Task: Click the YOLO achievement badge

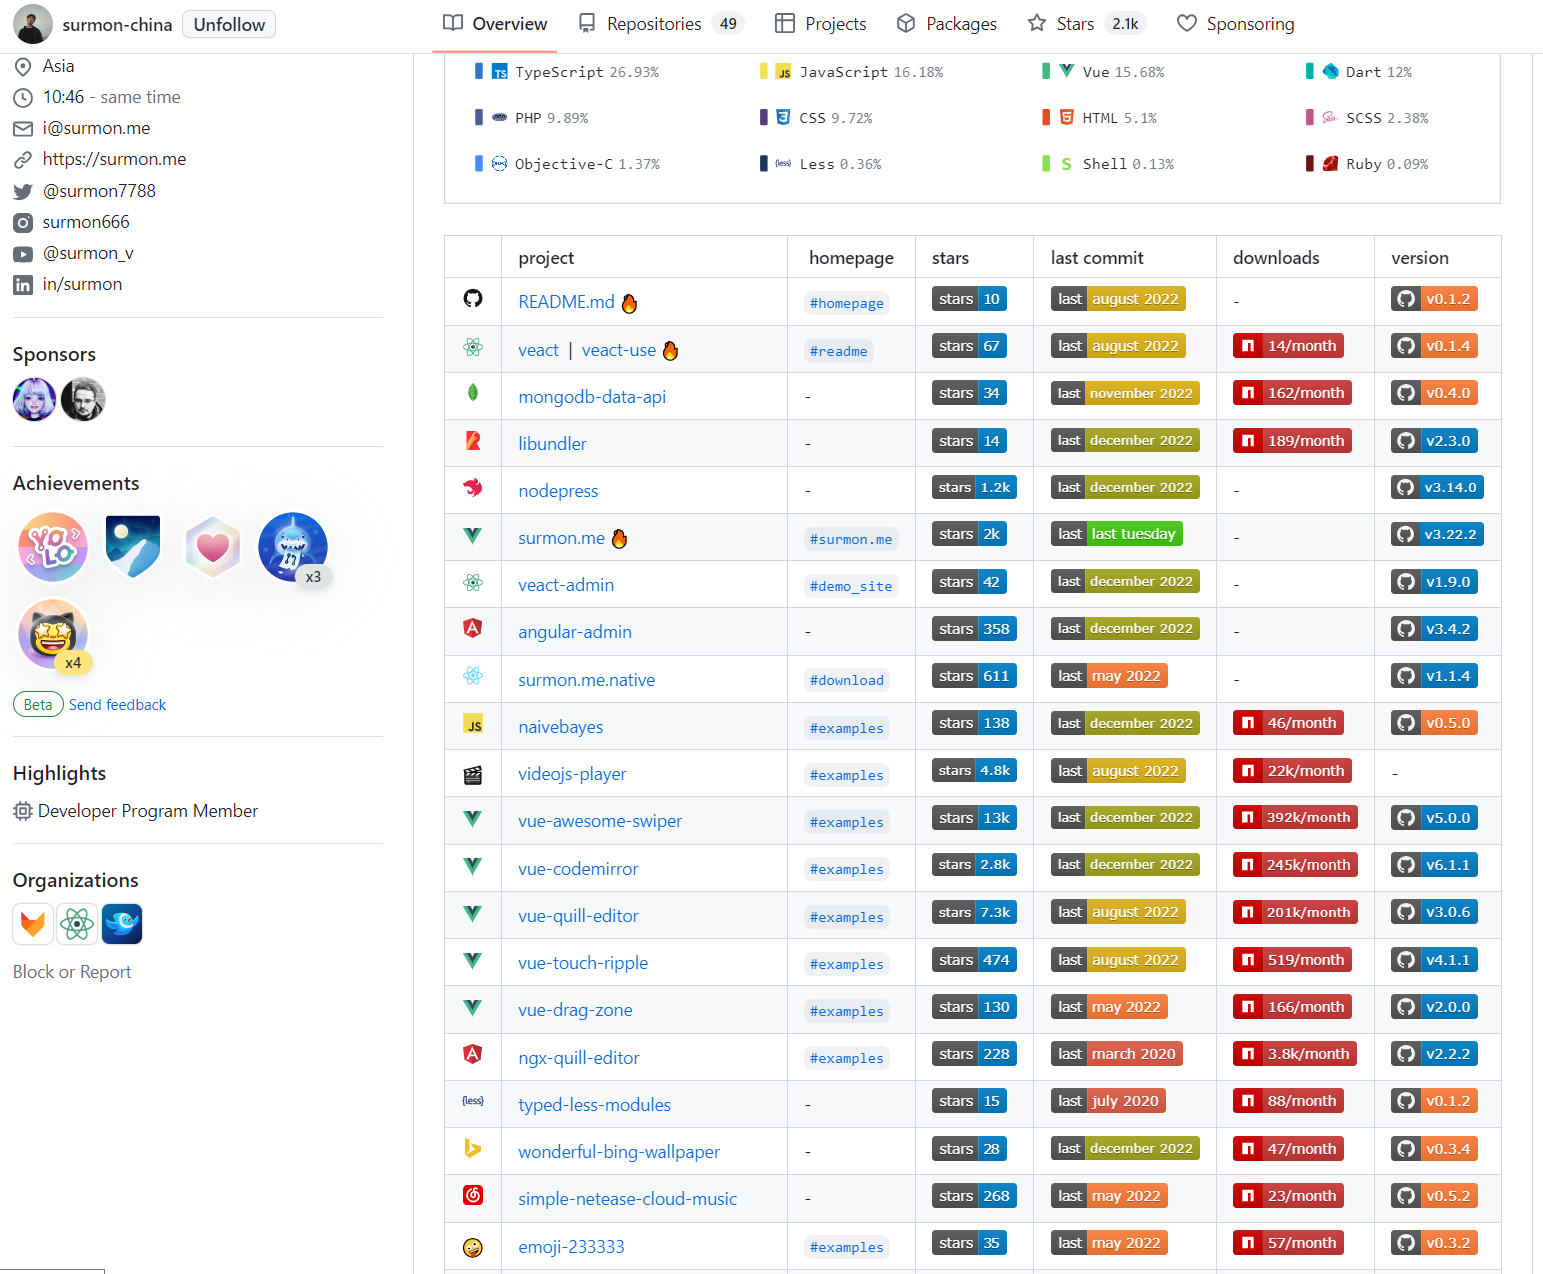Action: click(53, 547)
